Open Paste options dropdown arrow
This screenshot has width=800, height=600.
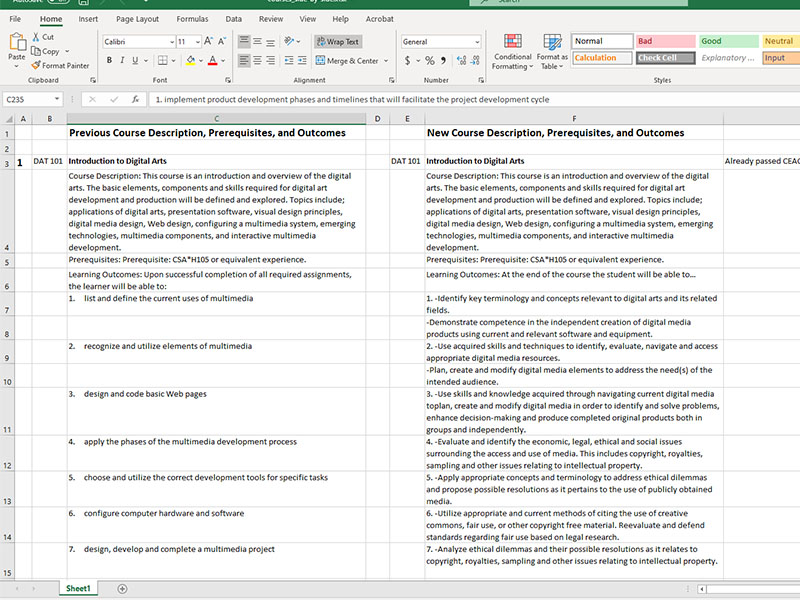tap(17, 66)
